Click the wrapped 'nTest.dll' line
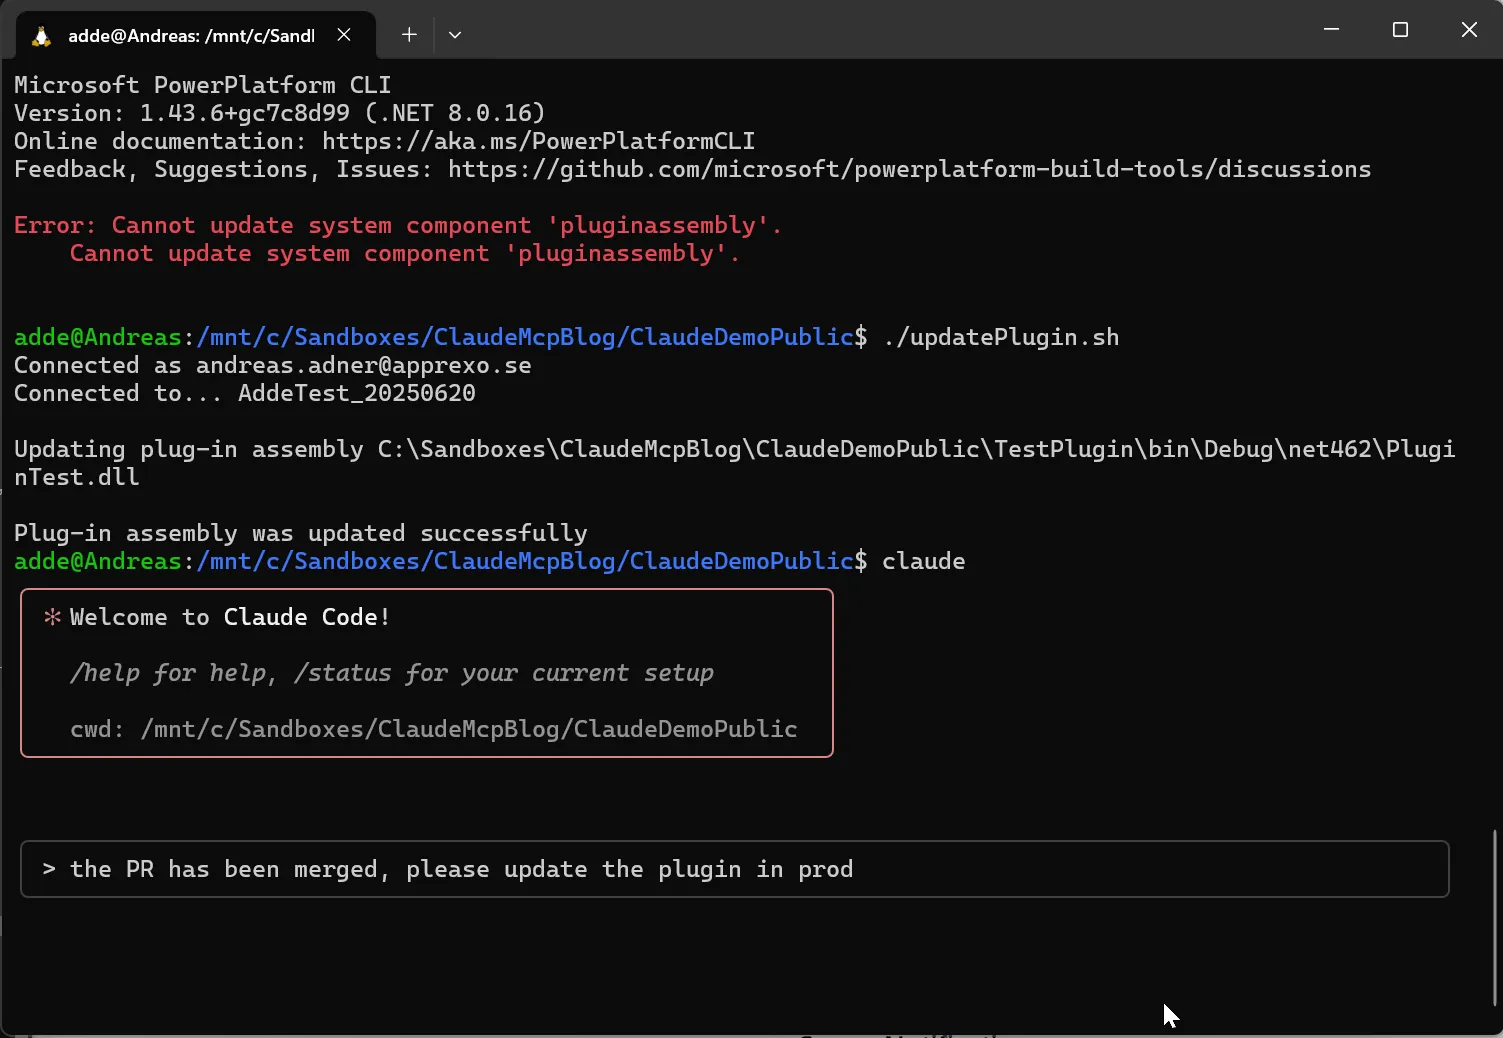The width and height of the screenshot is (1503, 1038). point(77,477)
